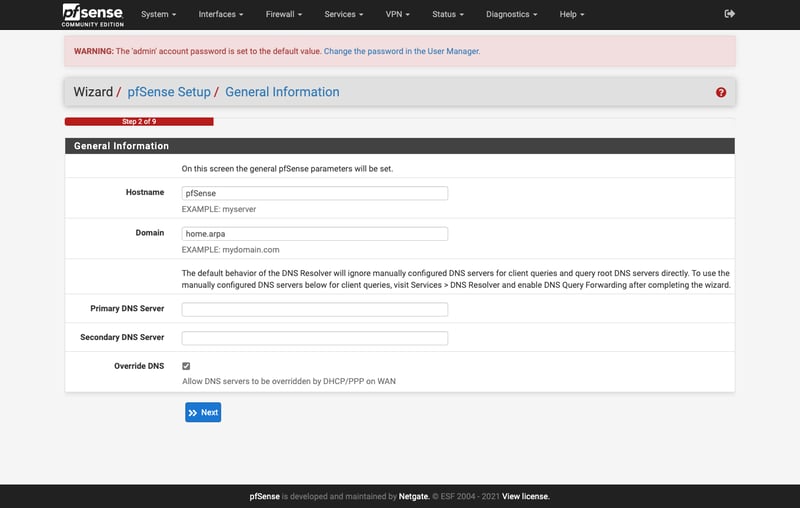
Task: Expand the Help dropdown menu
Action: coord(571,14)
